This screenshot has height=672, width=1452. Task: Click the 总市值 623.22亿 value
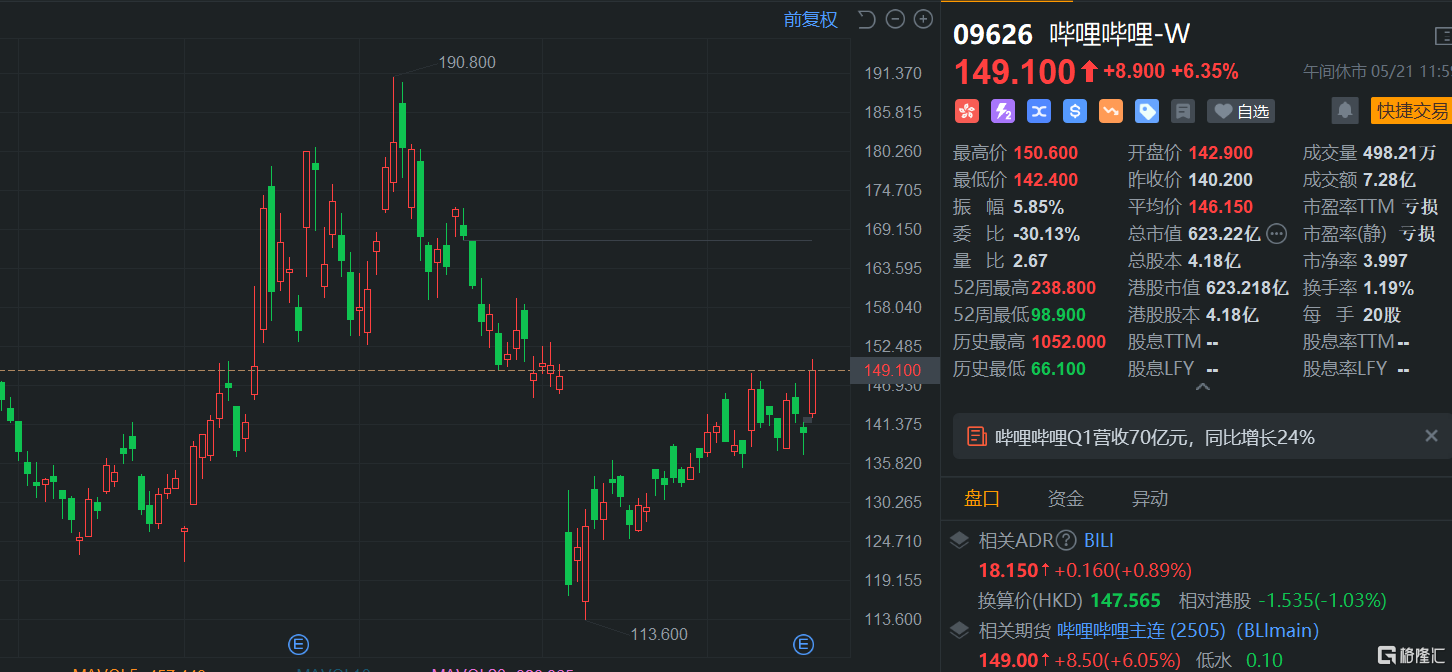coord(1224,234)
